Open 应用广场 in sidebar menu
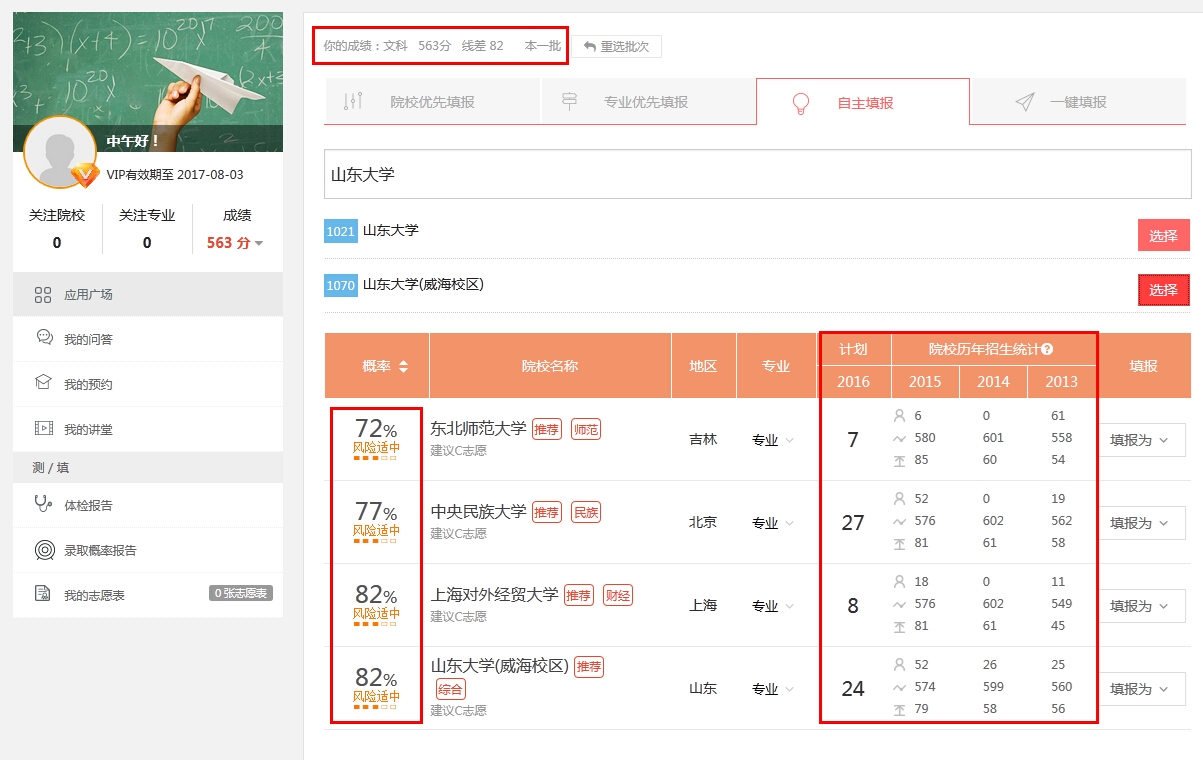The image size is (1203, 760). (148, 294)
